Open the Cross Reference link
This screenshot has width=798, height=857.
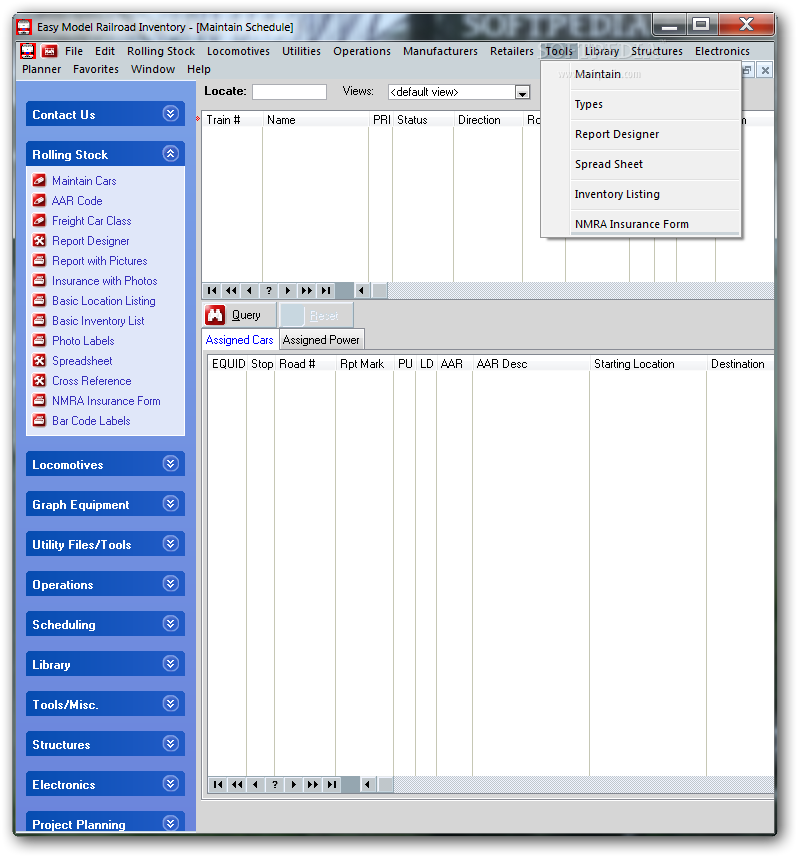(92, 381)
